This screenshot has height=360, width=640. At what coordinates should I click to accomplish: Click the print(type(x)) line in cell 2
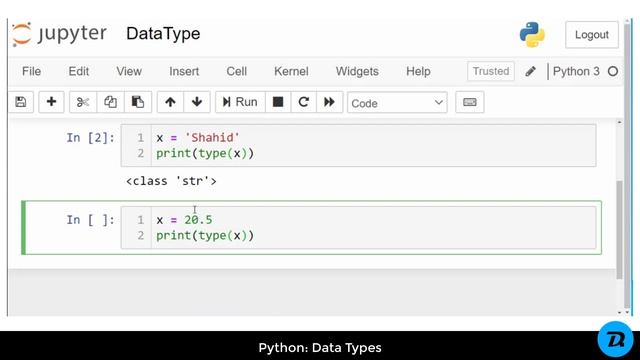[x=205, y=153]
